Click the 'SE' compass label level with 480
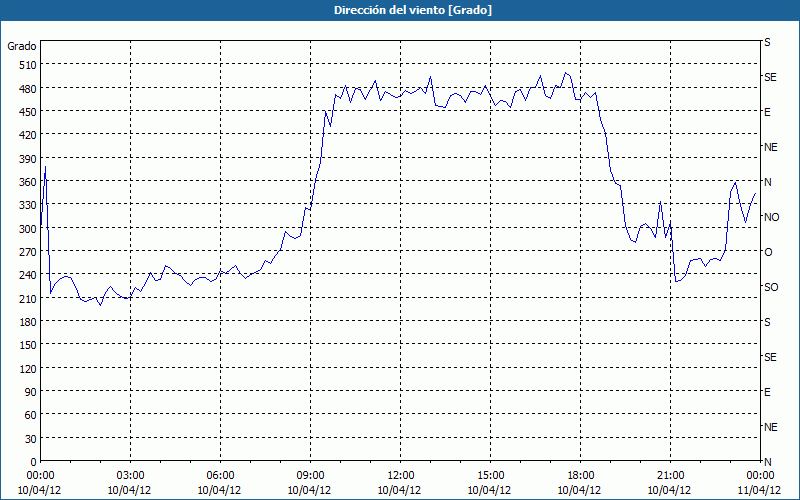 coord(770,77)
